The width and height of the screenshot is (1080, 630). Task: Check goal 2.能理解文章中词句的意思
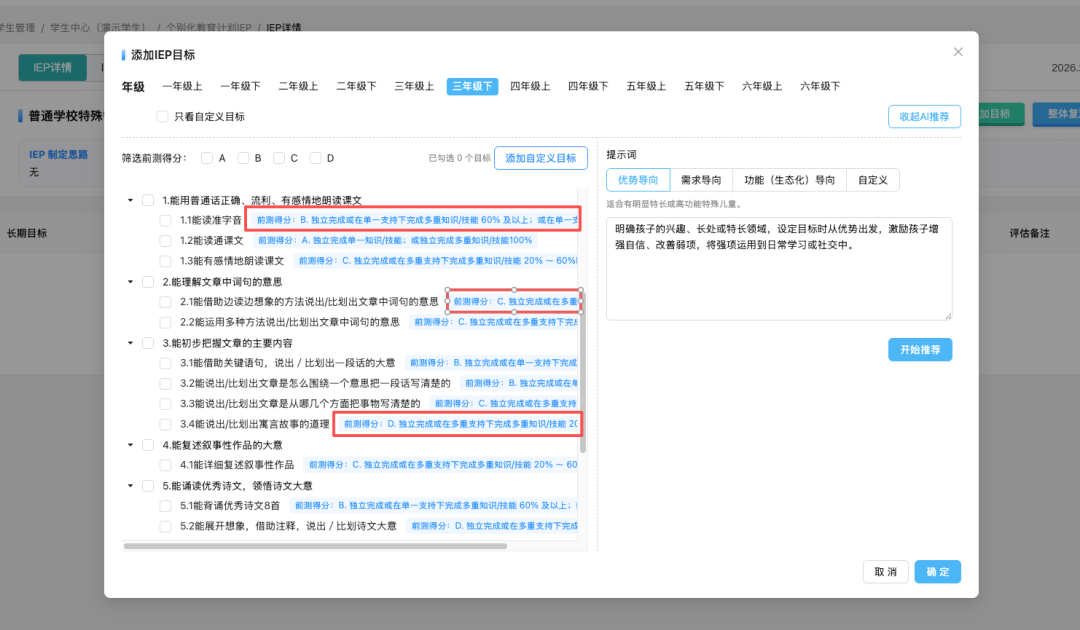pos(148,282)
